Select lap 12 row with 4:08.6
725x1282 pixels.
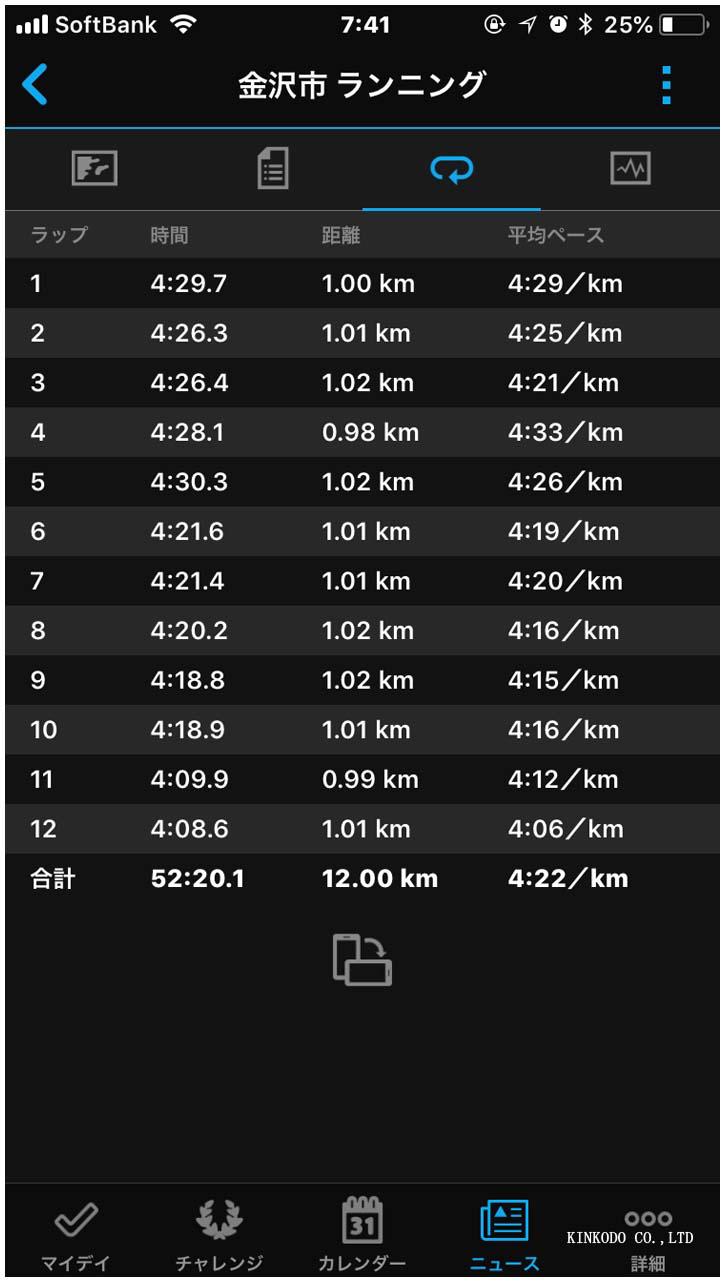pyautogui.click(x=362, y=829)
